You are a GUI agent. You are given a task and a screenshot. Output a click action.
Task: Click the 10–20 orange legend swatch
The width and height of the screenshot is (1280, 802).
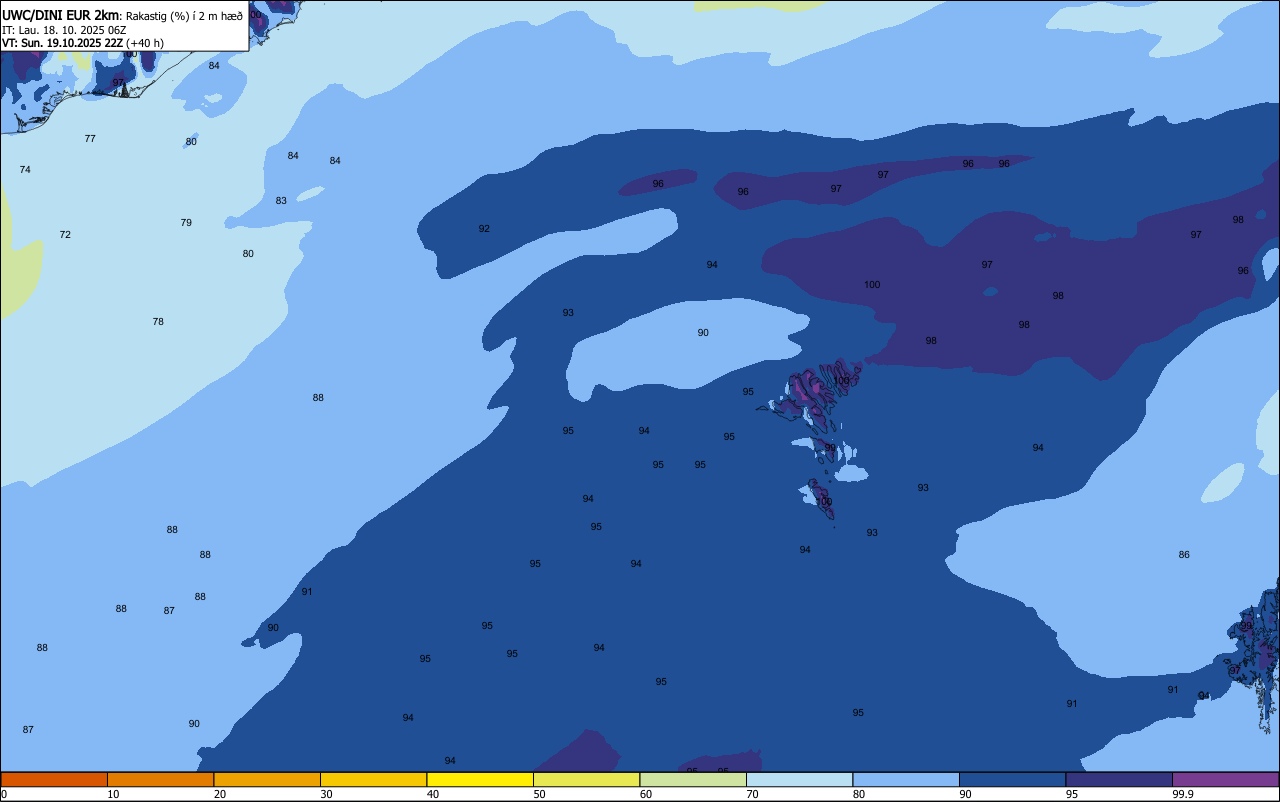(x=160, y=779)
